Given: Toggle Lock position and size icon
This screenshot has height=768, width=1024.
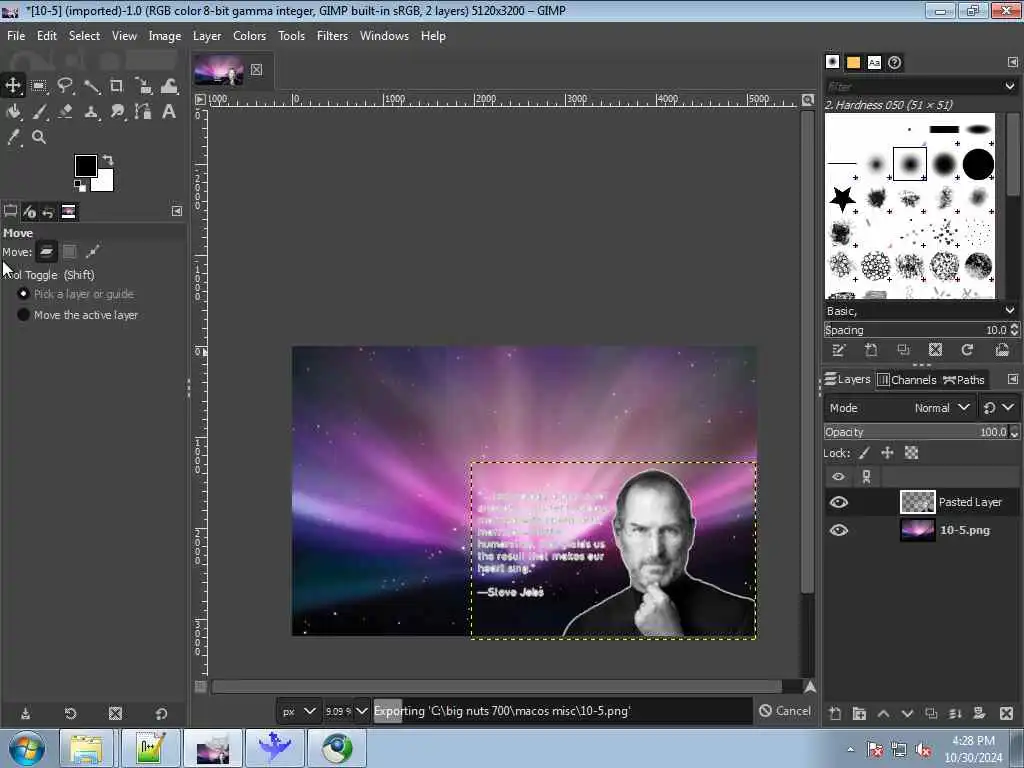Looking at the screenshot, I should coord(888,453).
